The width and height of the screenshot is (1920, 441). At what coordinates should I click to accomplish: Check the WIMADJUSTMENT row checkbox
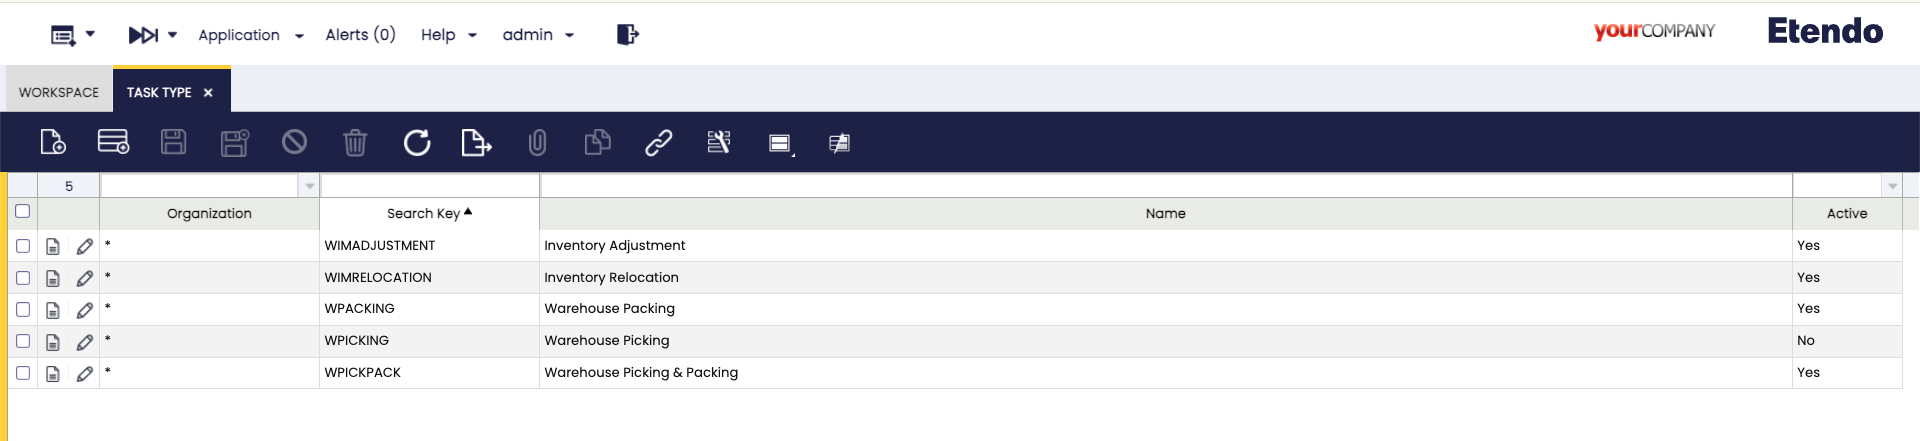click(x=23, y=246)
